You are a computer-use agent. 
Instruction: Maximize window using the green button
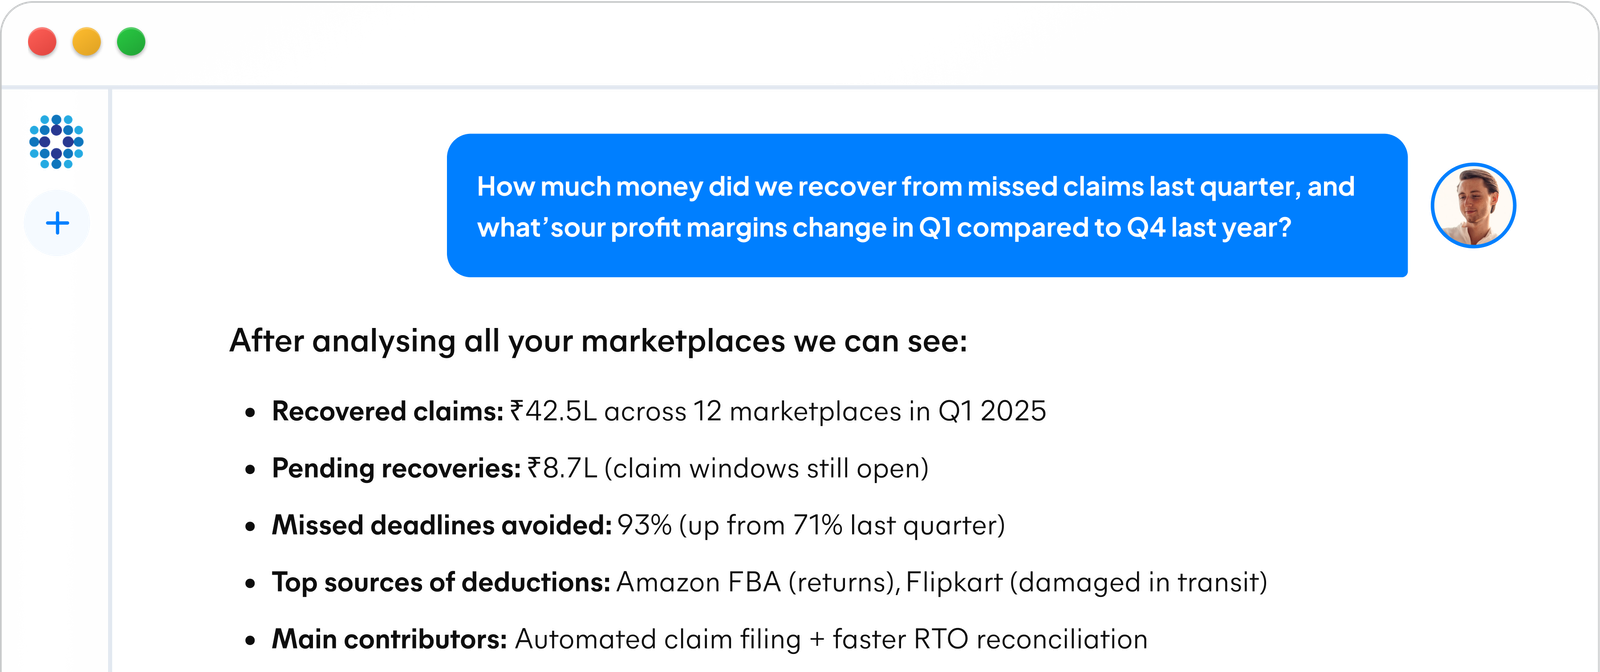(x=131, y=42)
